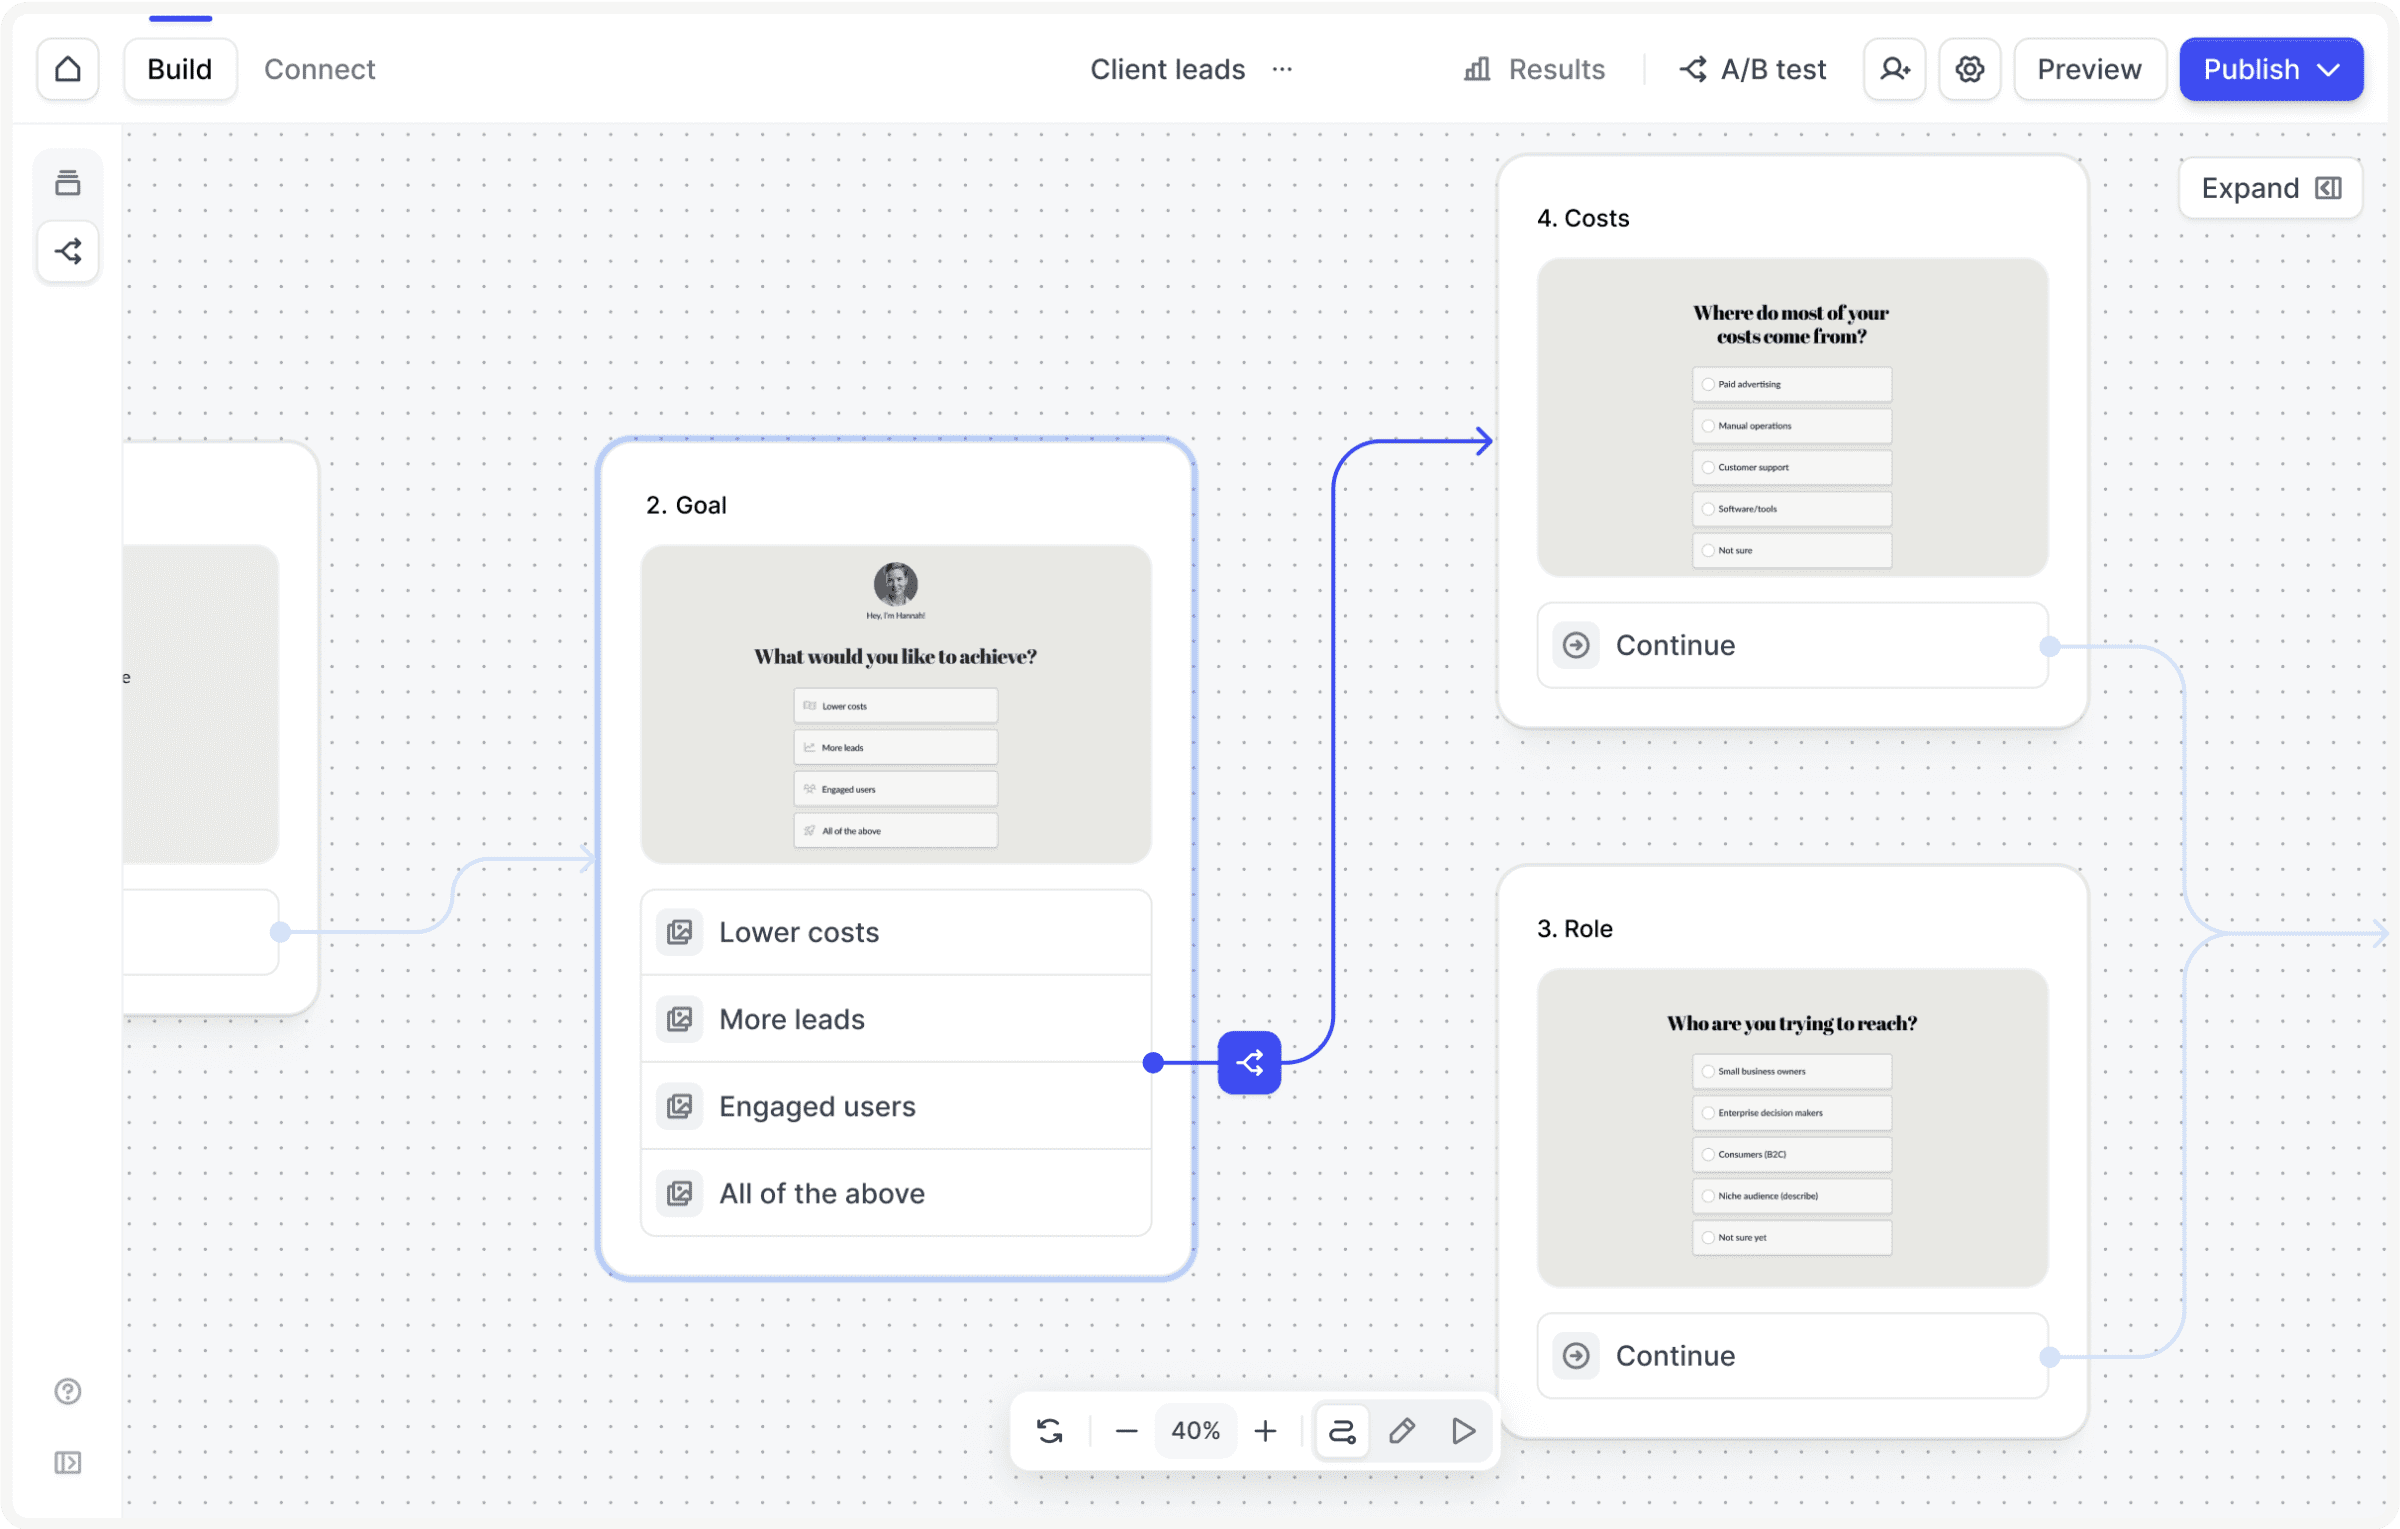The width and height of the screenshot is (2400, 1529).
Task: Open the A/B test option
Action: (1752, 69)
